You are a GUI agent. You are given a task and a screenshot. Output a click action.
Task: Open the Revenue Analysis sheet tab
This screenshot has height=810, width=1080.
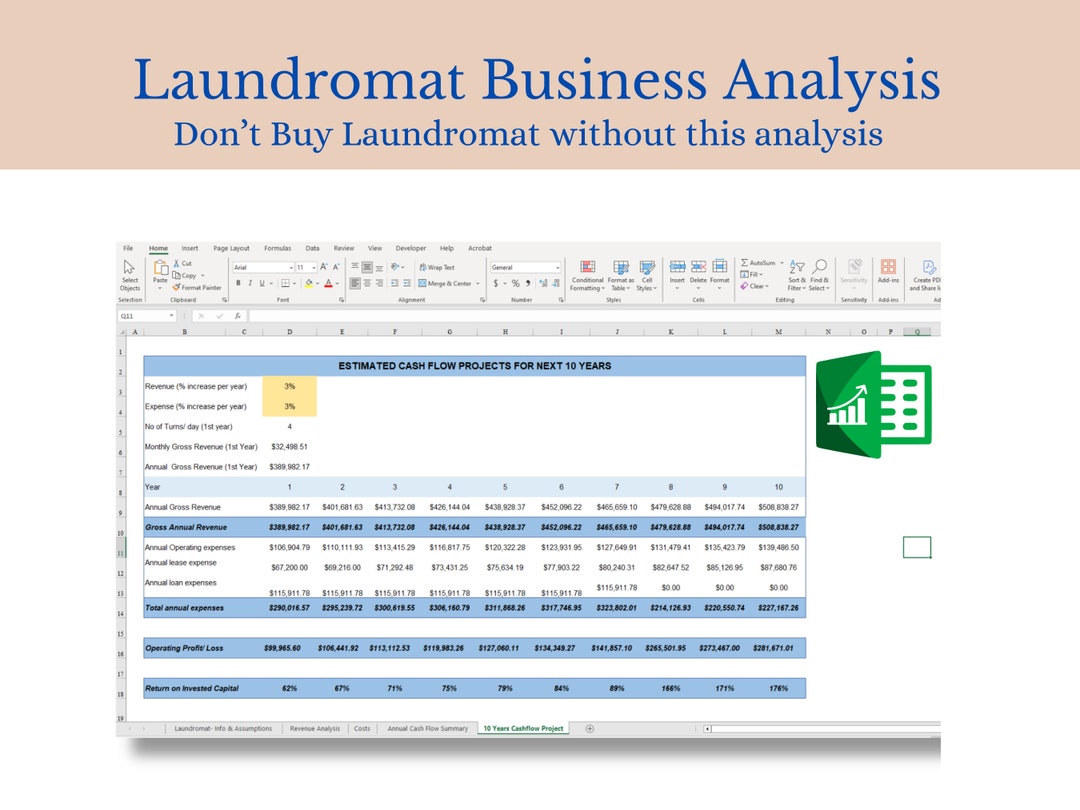tap(315, 729)
